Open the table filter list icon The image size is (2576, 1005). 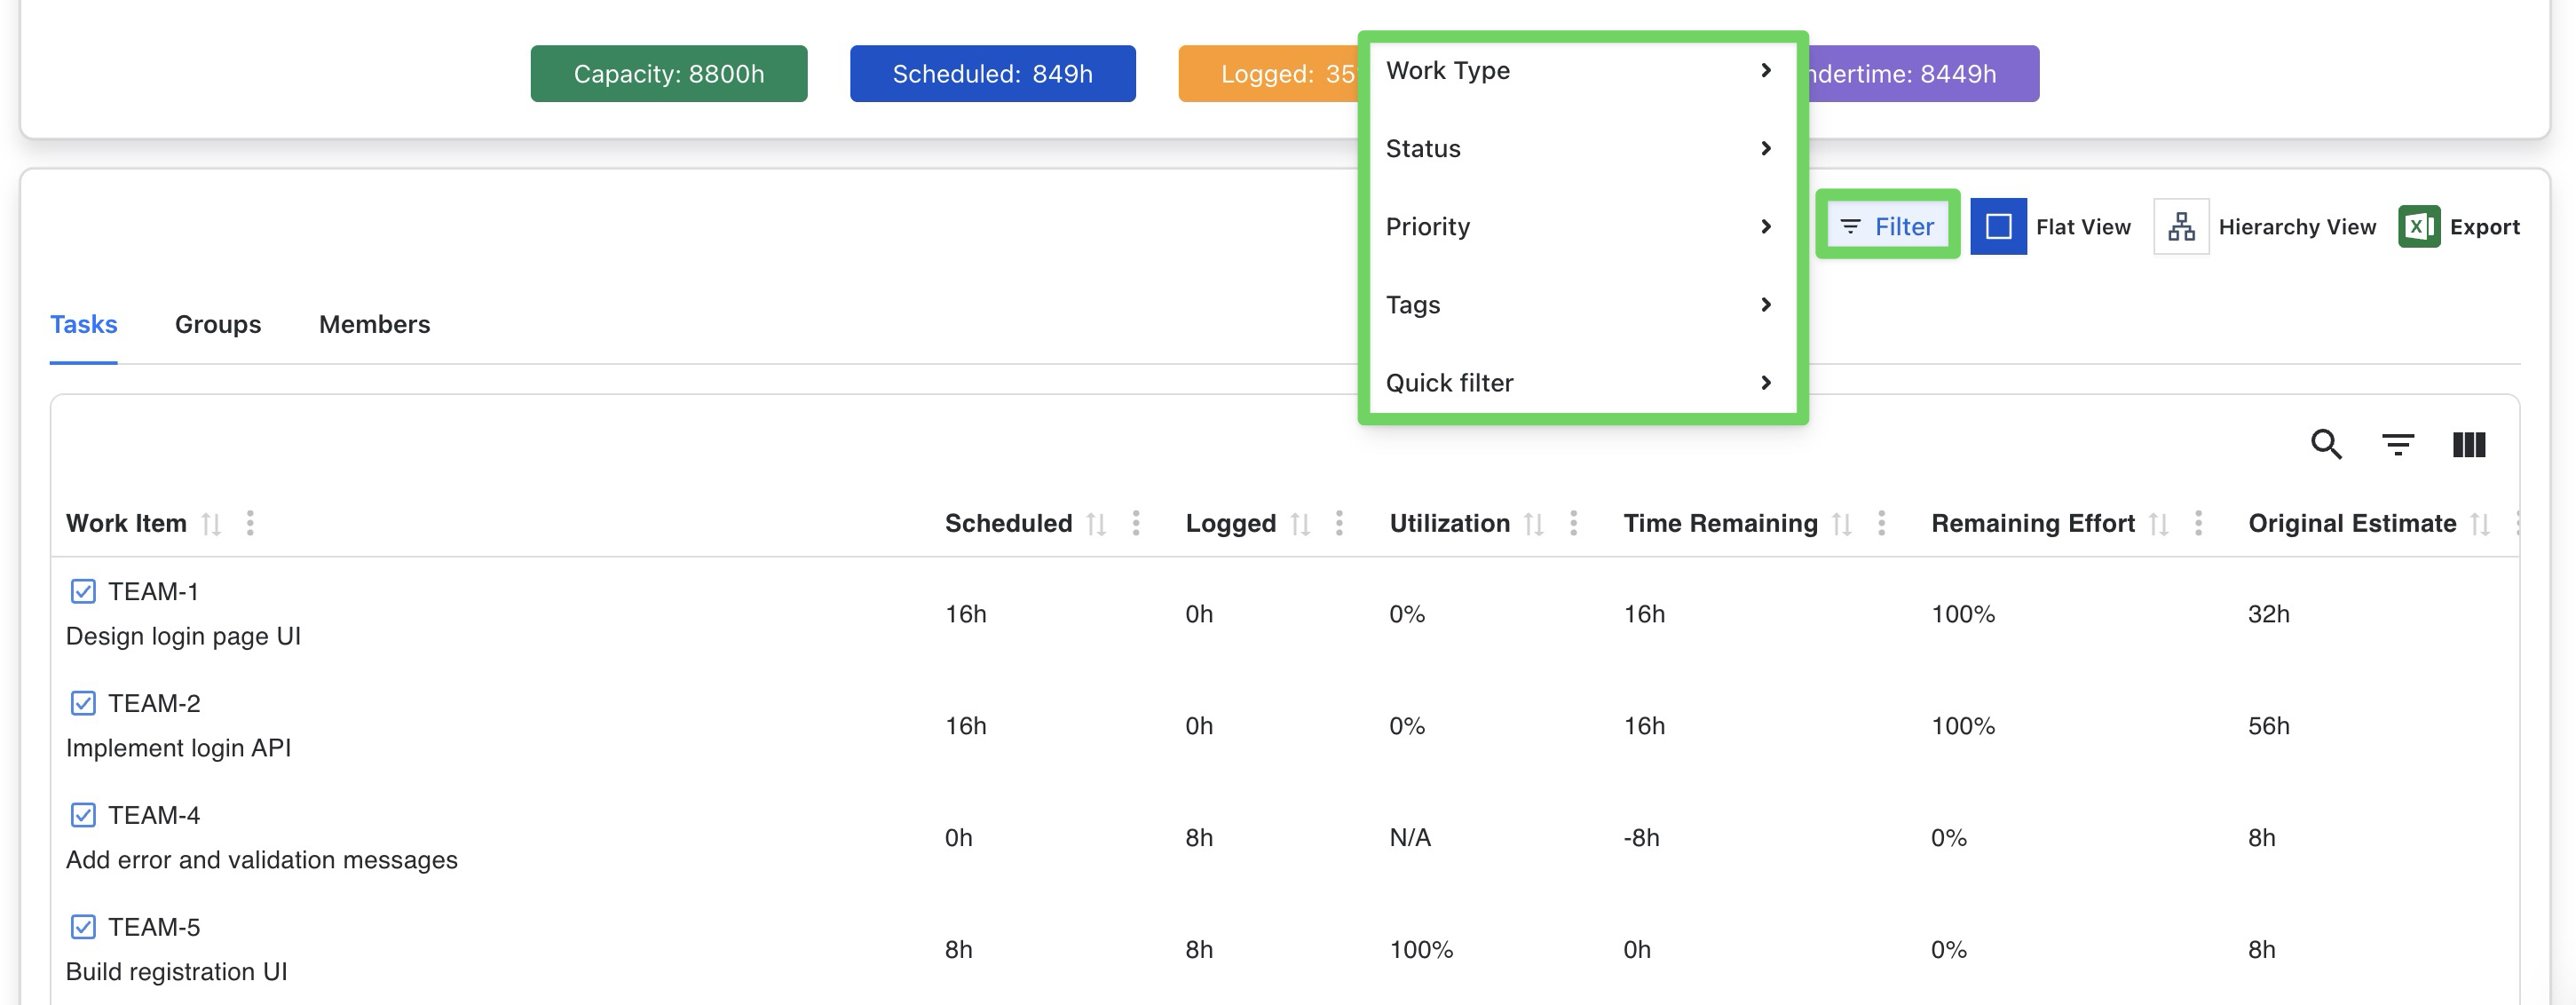pos(2397,444)
